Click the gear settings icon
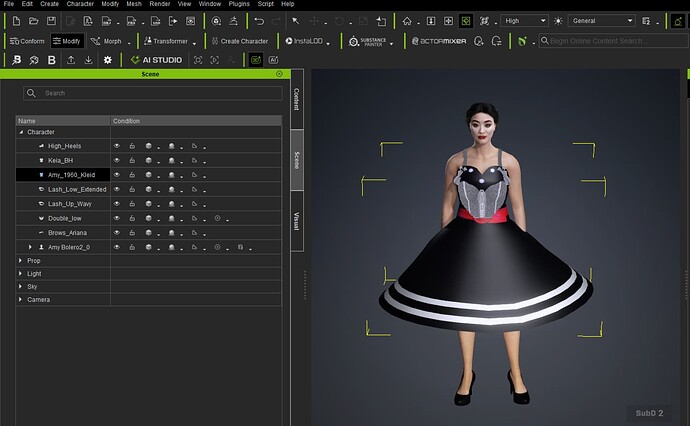The height and width of the screenshot is (426, 690). (107, 60)
